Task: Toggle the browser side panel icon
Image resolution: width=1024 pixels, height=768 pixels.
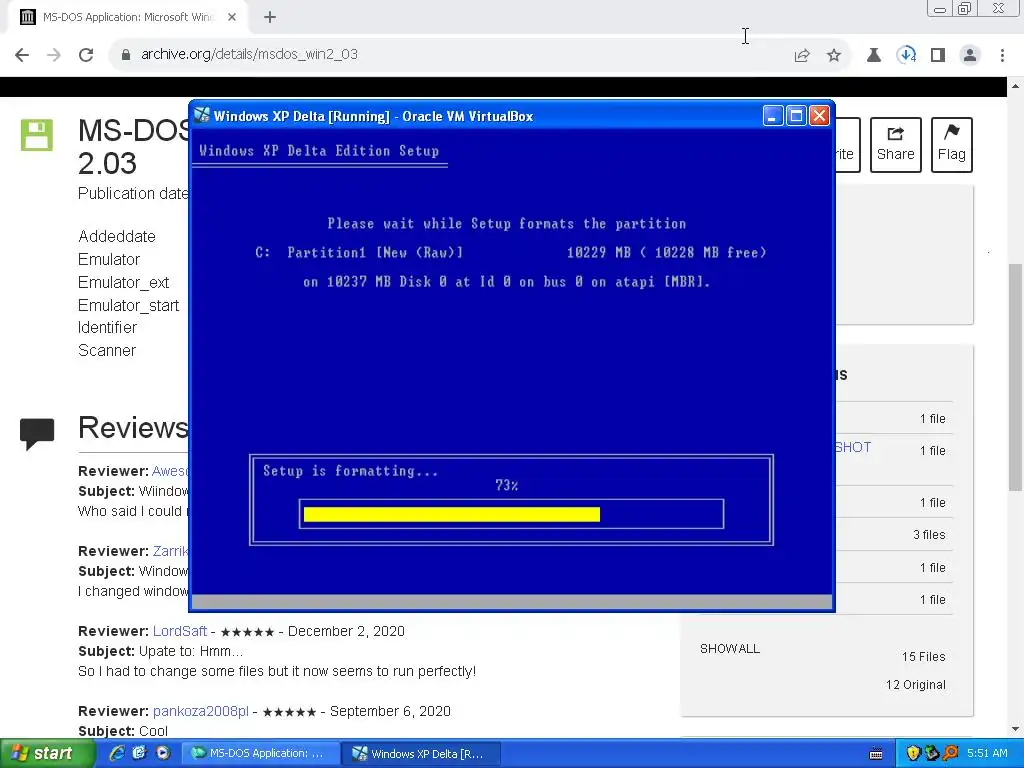Action: tap(938, 55)
